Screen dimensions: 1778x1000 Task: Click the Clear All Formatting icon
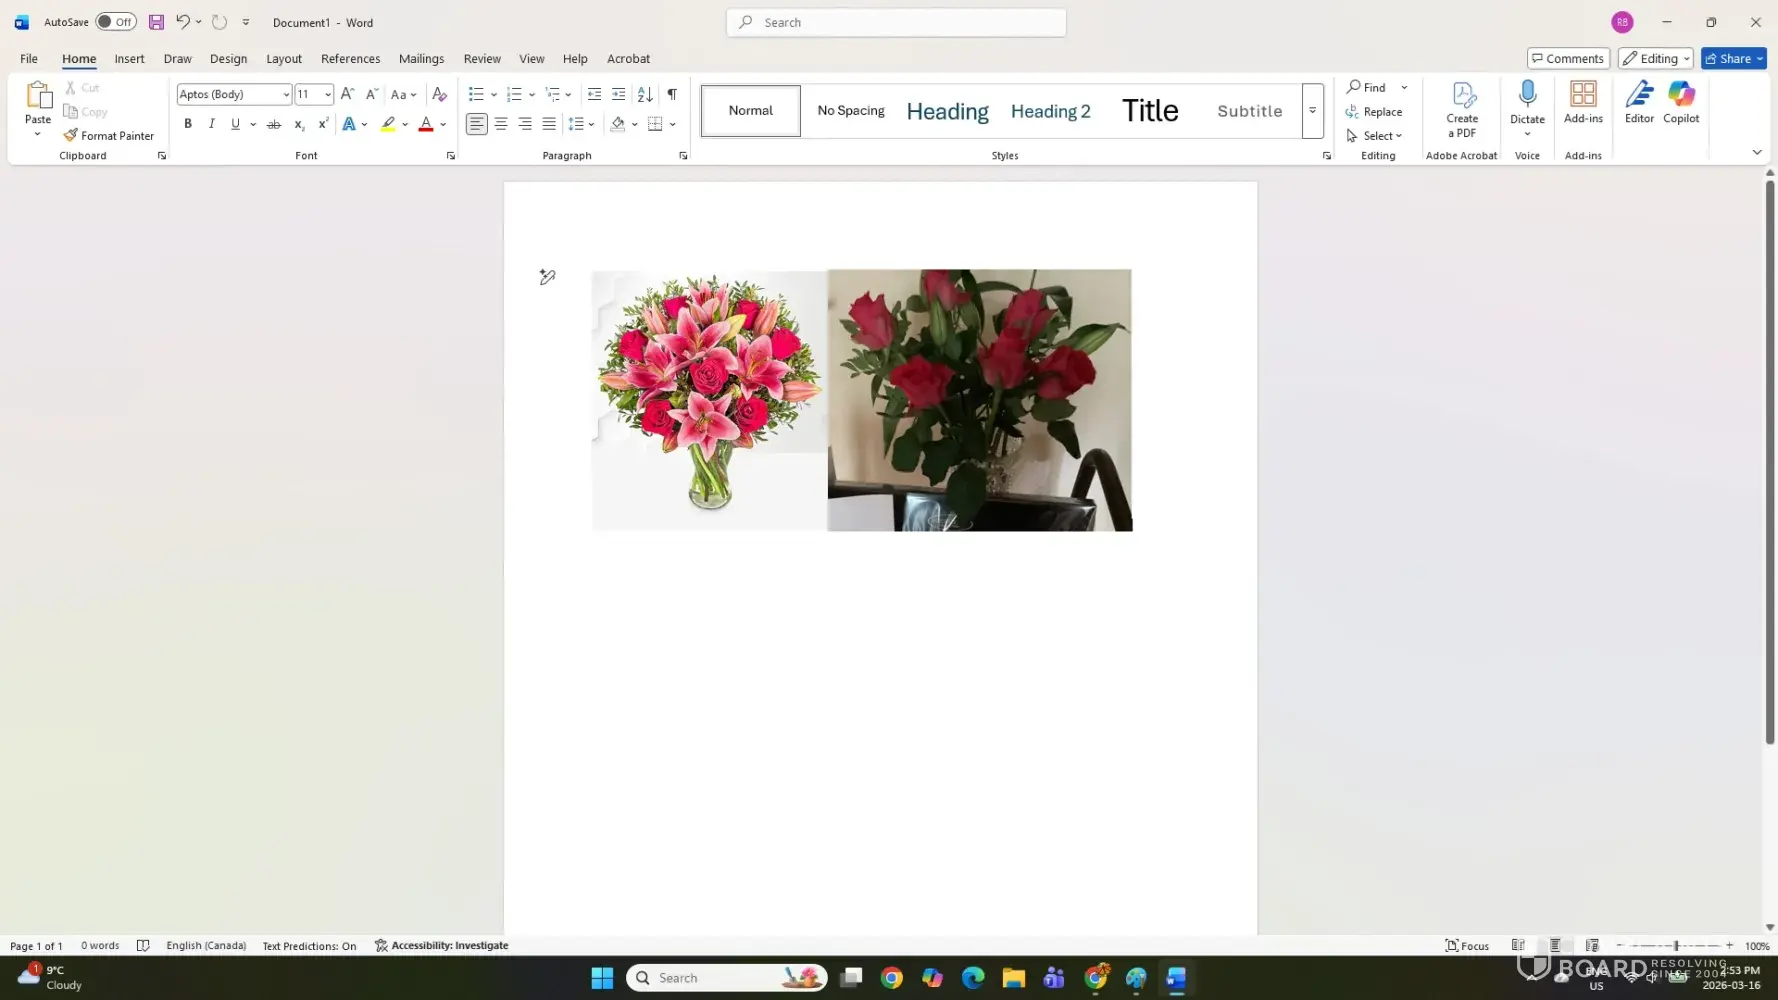439,94
